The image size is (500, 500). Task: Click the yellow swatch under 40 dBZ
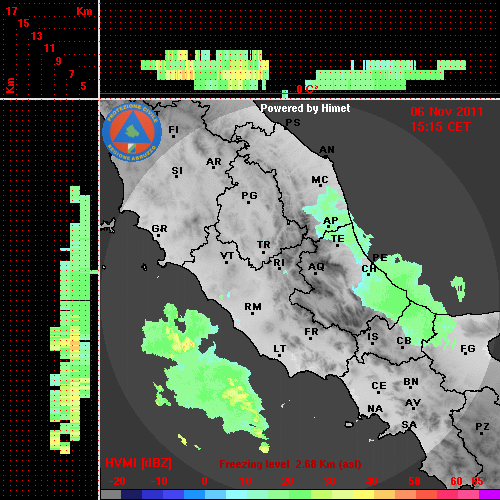[363, 494]
